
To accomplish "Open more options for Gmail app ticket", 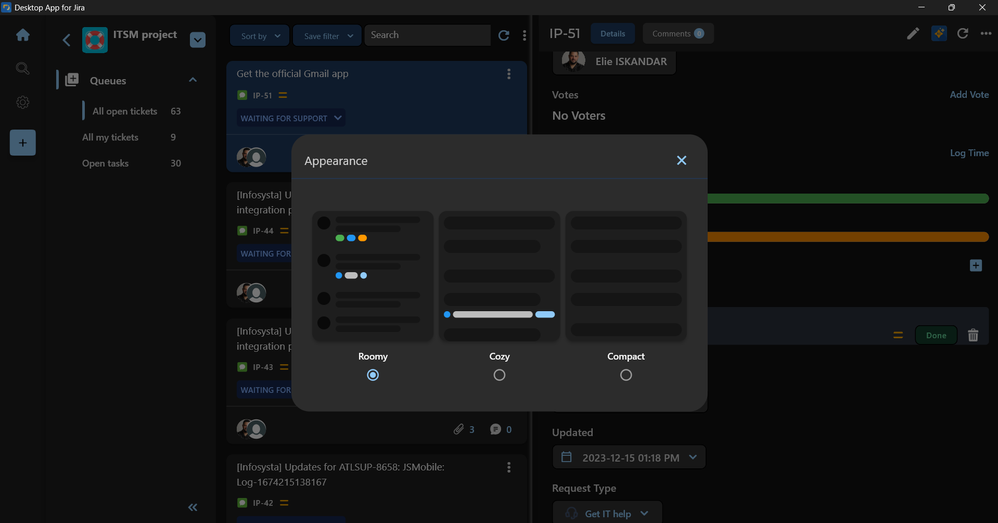I will click(x=509, y=74).
